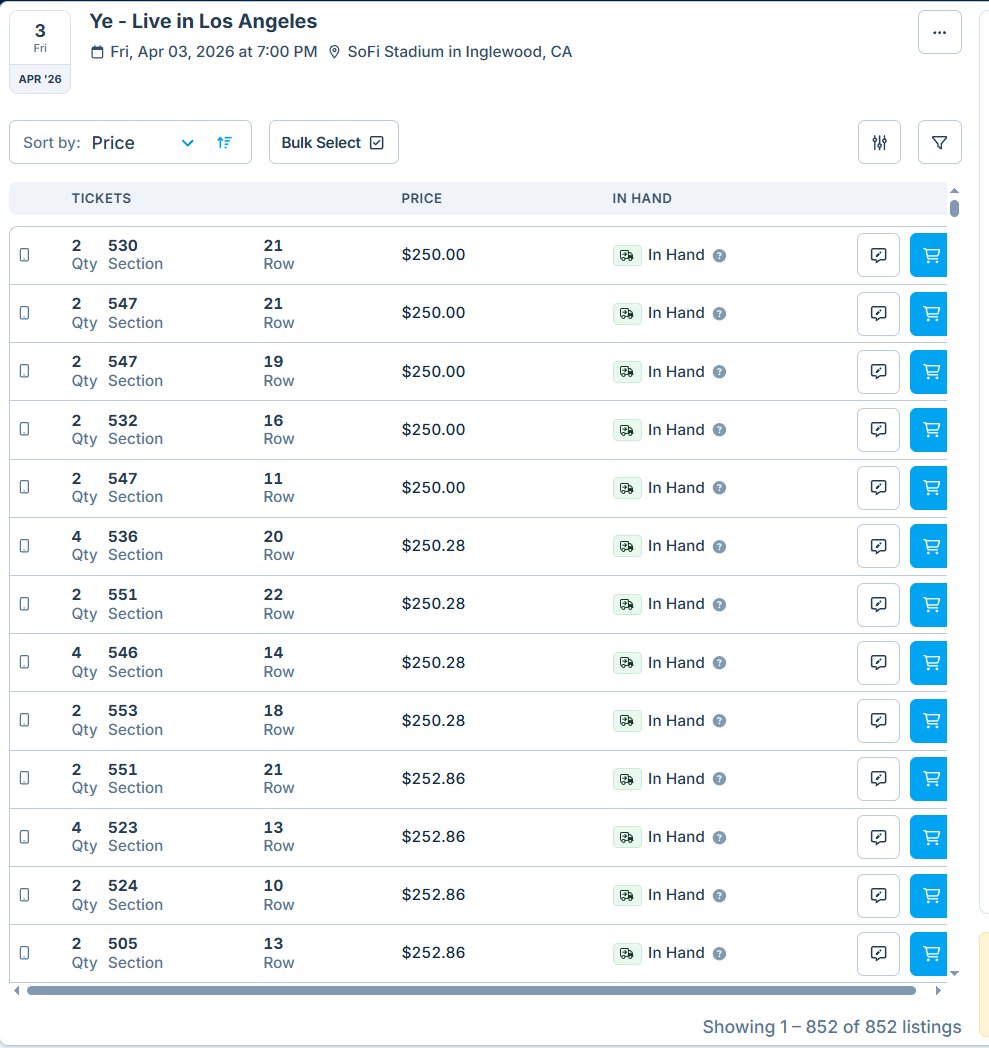989x1048 pixels.
Task: Open the three-dot event options menu
Action: (x=939, y=32)
